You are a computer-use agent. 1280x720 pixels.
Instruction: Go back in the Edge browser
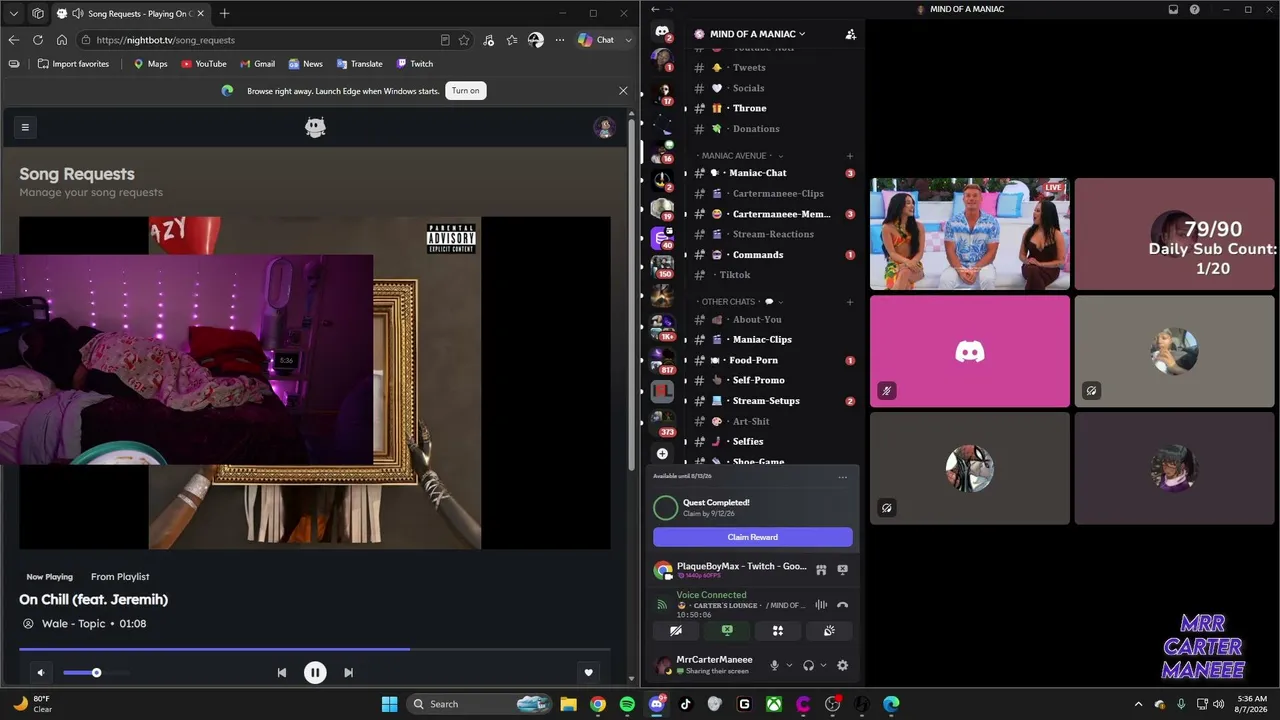[x=13, y=40]
